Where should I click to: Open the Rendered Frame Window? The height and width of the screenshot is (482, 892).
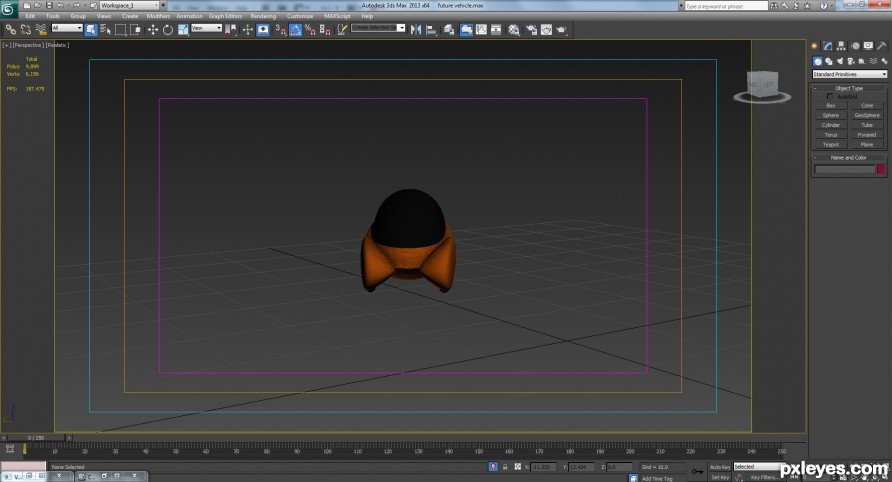[546, 30]
